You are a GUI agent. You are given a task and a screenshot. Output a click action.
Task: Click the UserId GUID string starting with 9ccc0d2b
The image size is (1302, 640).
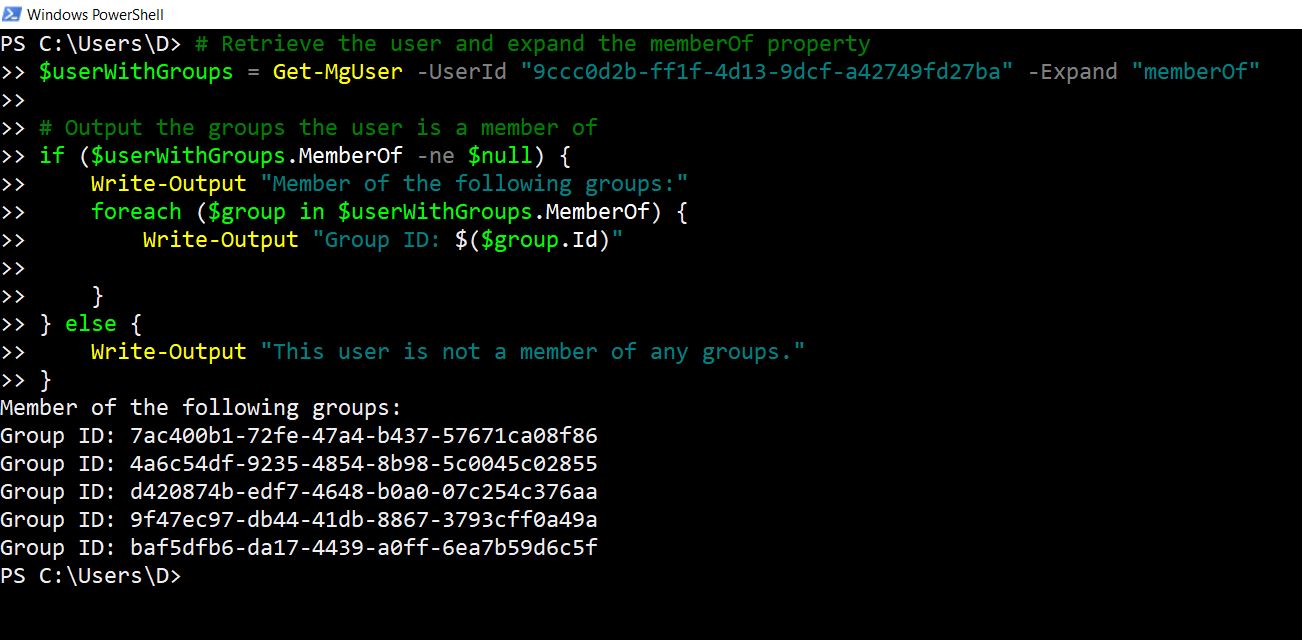pos(767,72)
